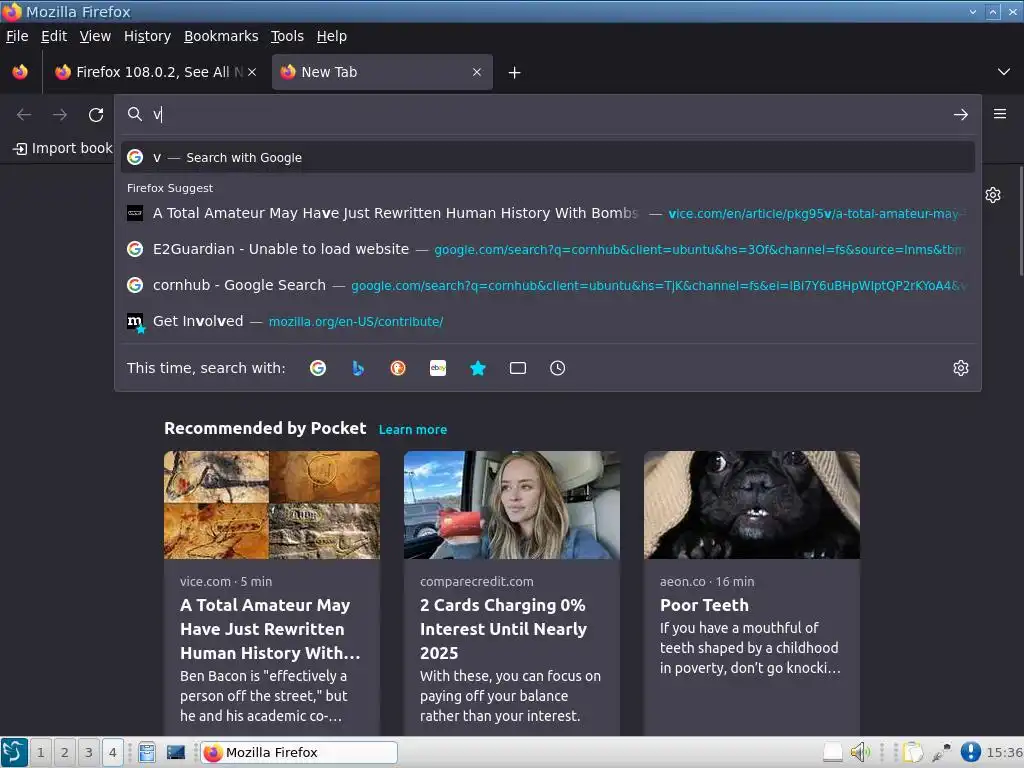1024x768 pixels.
Task: Close the New Tab tab
Action: [x=477, y=72]
